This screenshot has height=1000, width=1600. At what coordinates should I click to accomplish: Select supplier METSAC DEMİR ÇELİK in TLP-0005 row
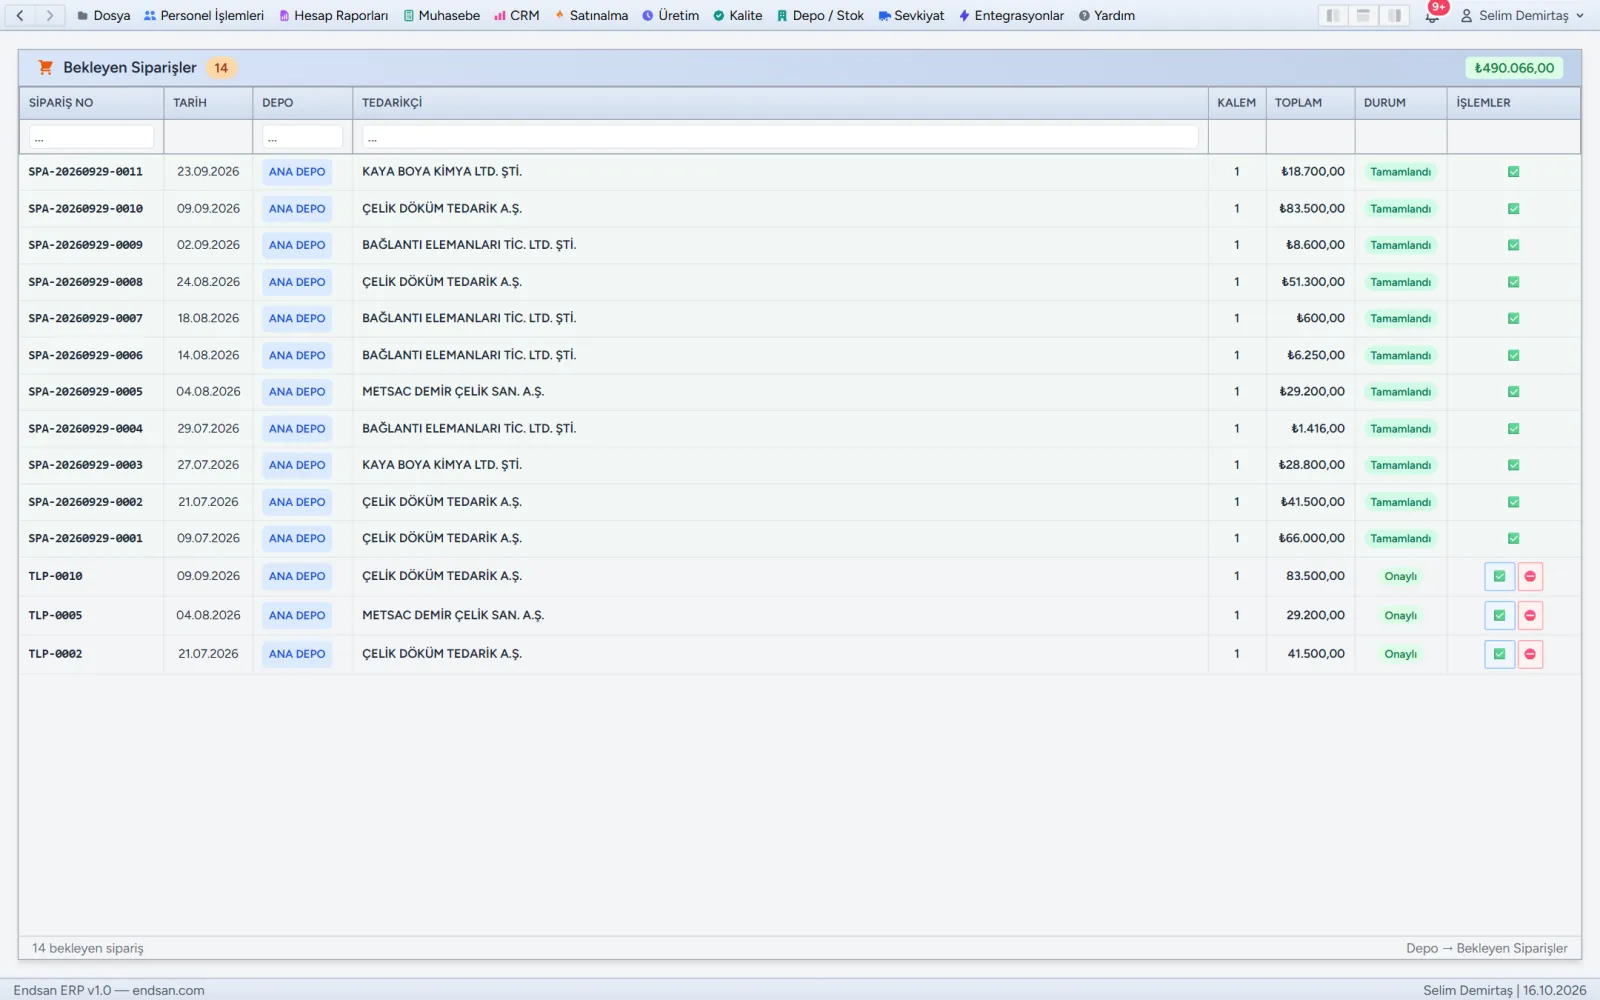click(x=453, y=615)
